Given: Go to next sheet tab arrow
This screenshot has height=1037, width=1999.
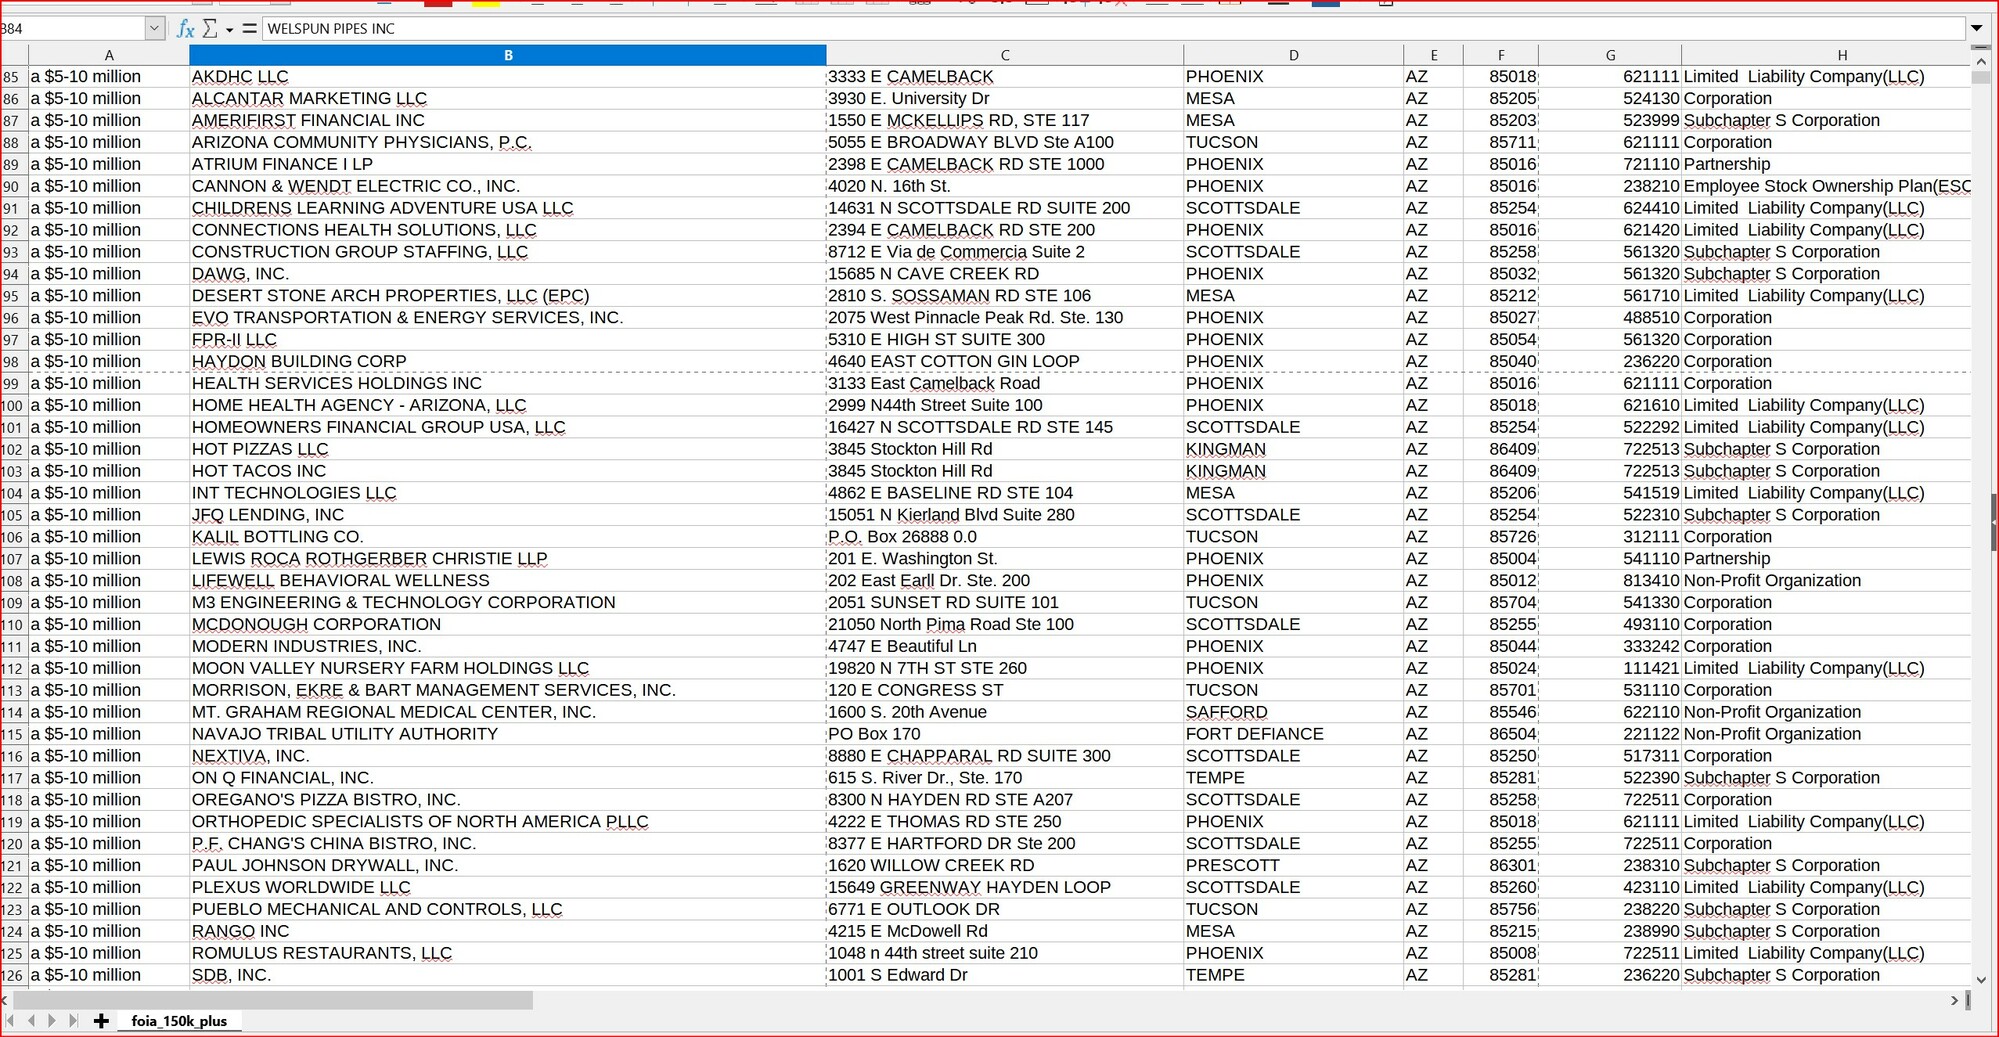Looking at the screenshot, I should coord(52,1021).
